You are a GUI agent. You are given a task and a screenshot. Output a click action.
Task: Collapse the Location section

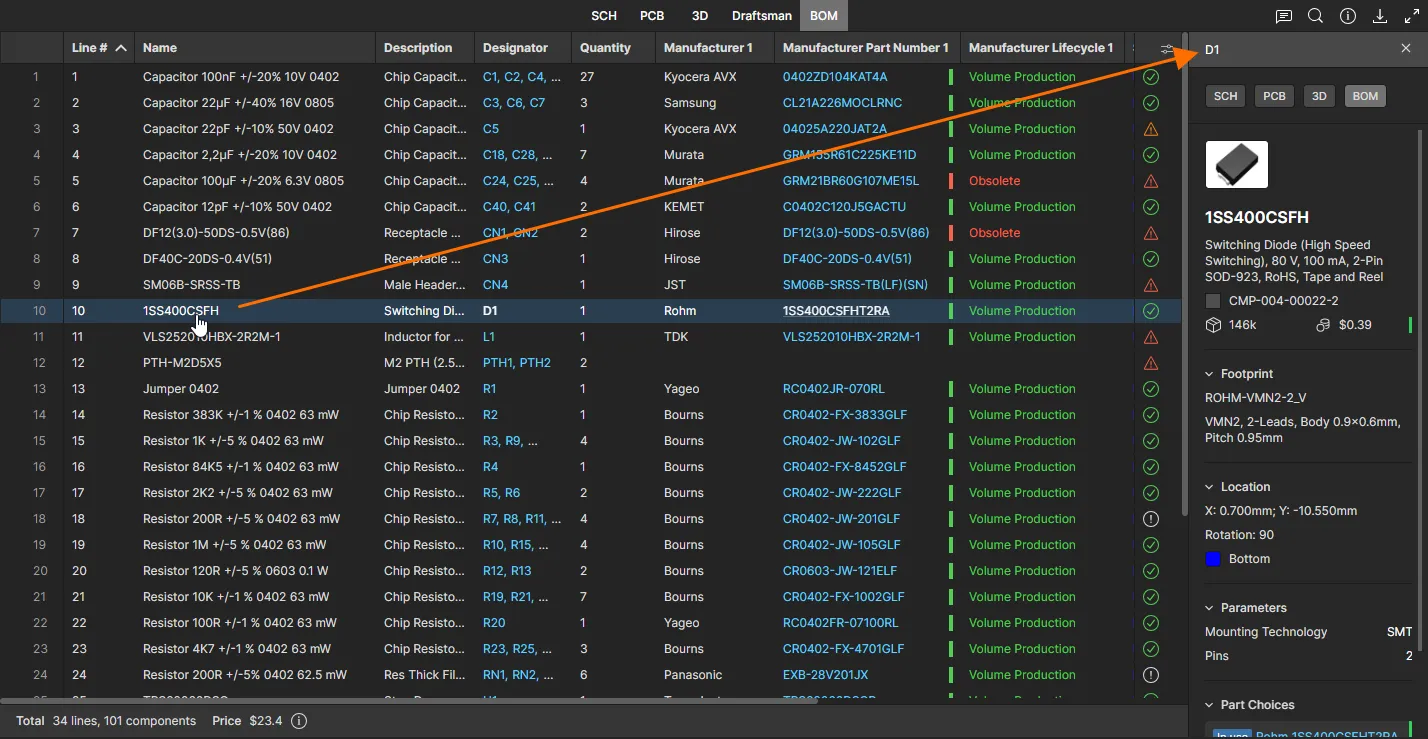tap(1210, 487)
